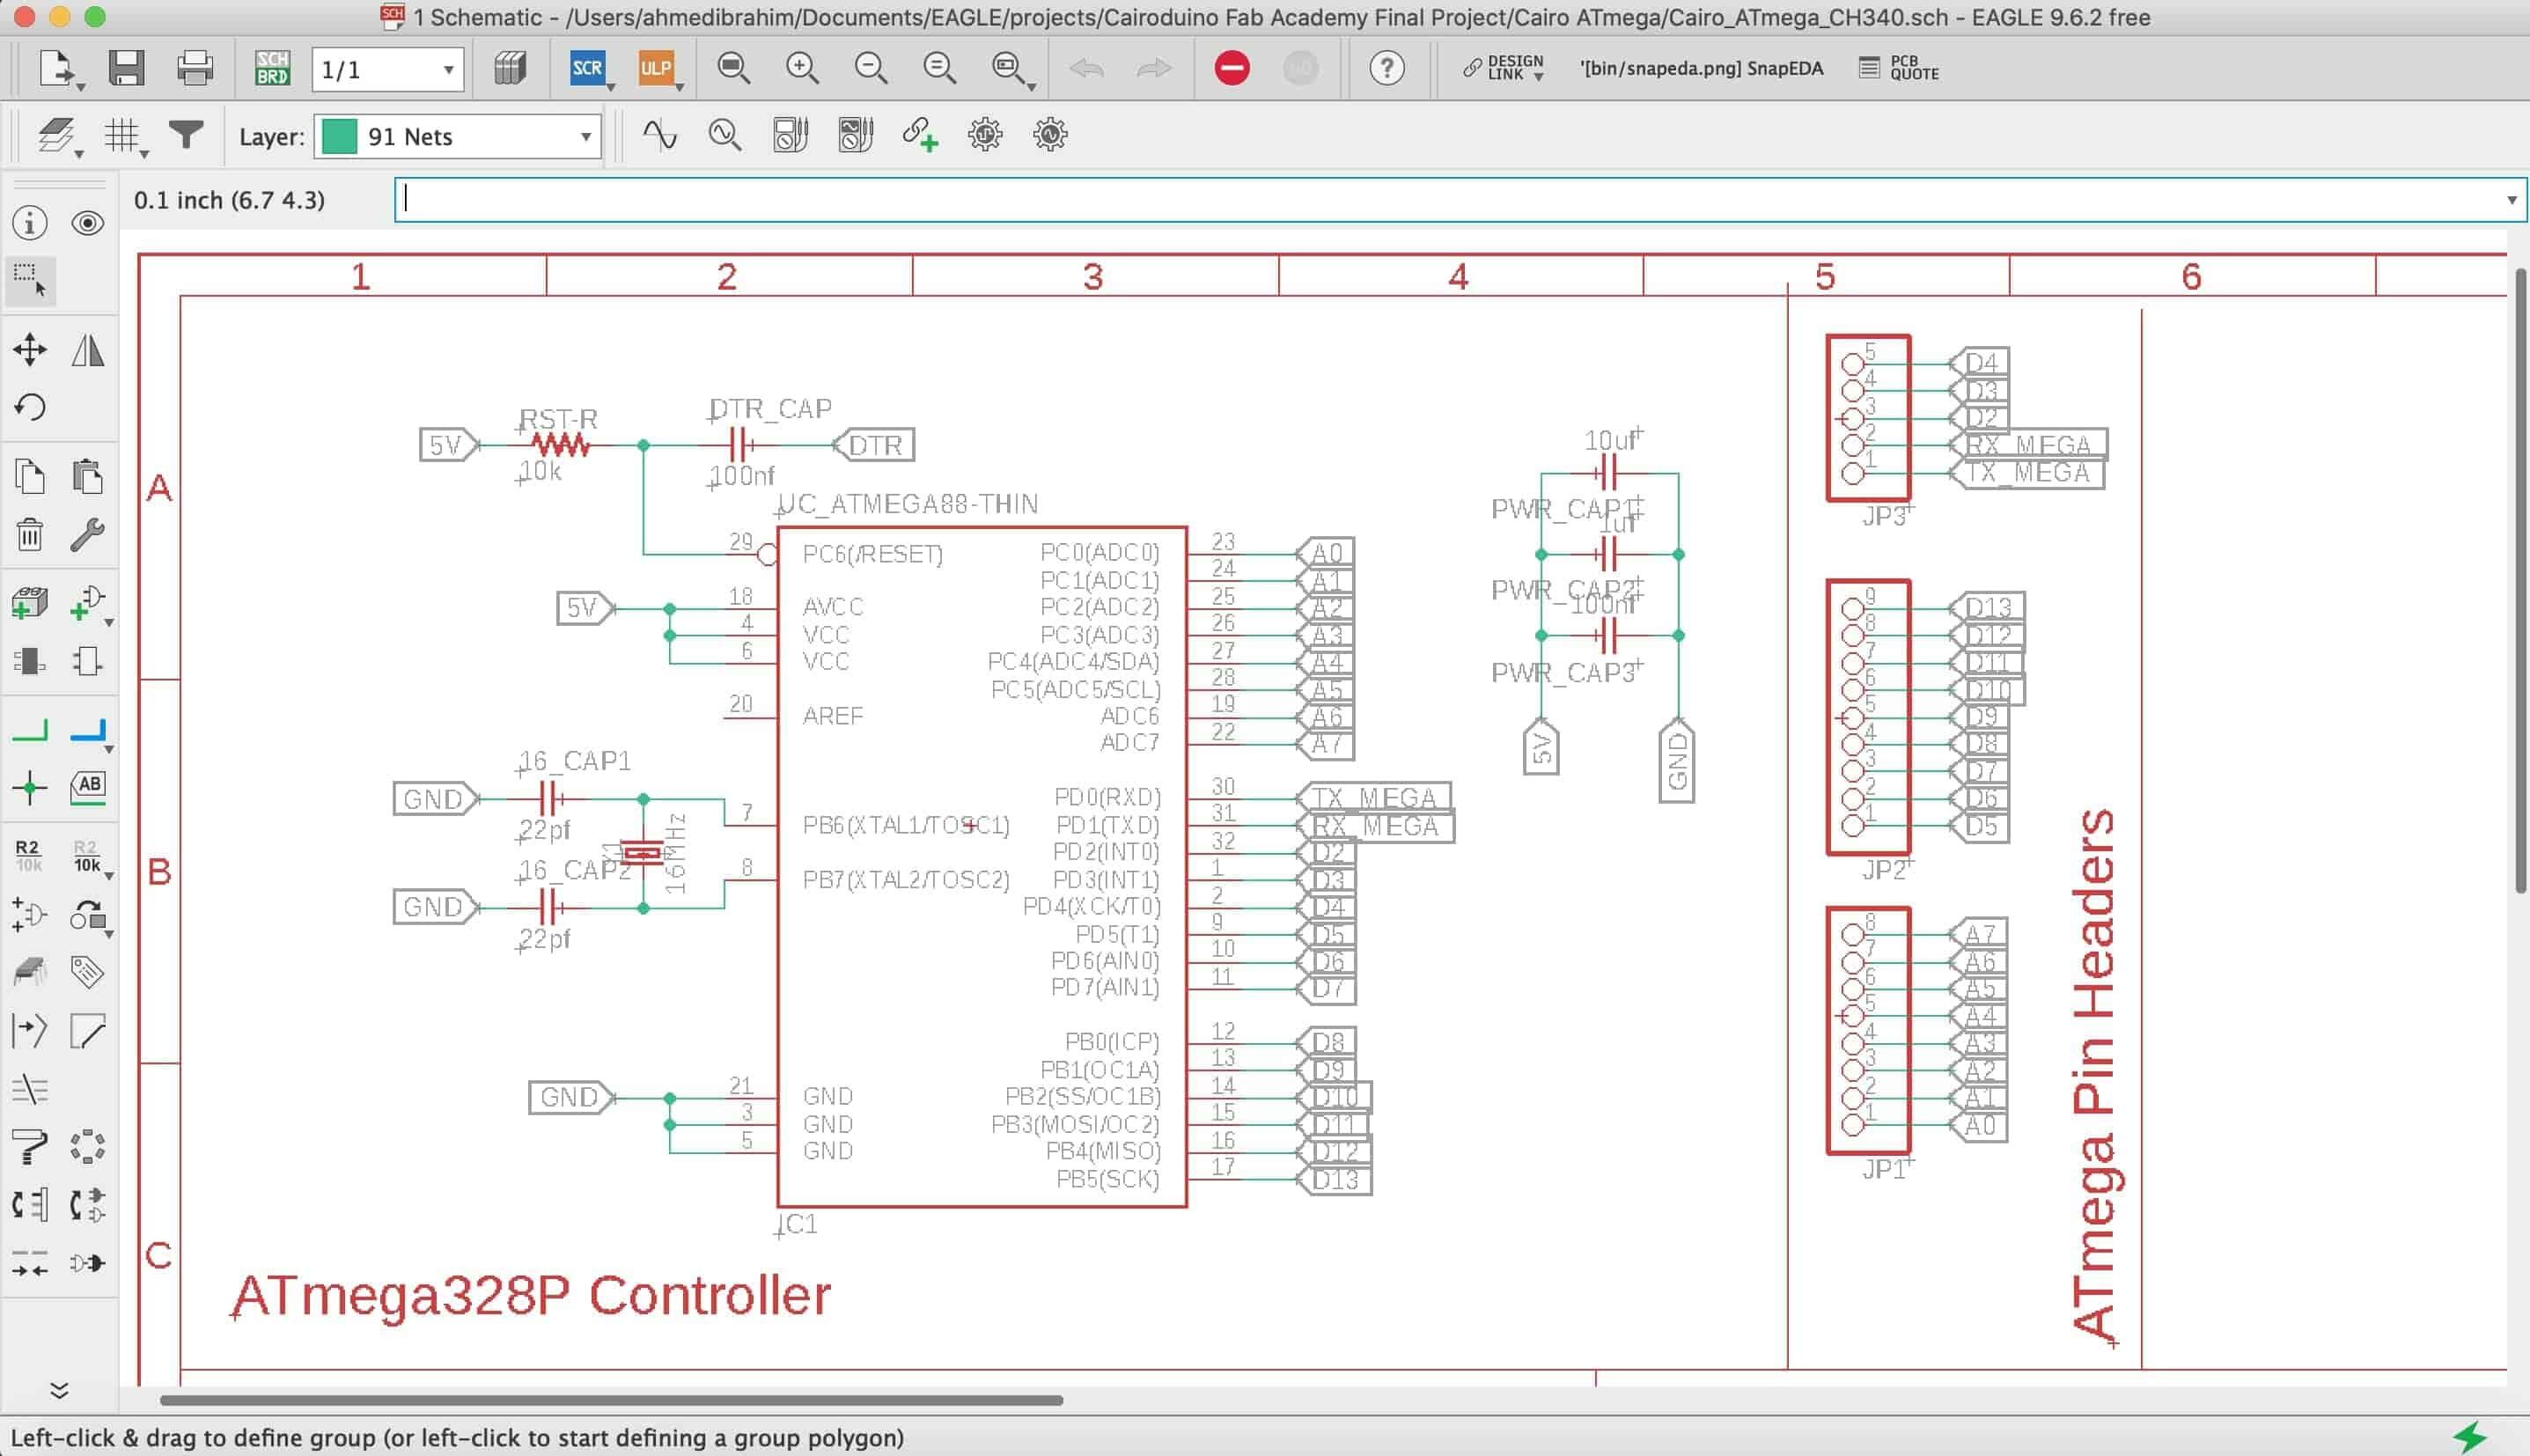2530x1456 pixels.
Task: Select the Name (R2 10k) tool
Action: point(28,856)
